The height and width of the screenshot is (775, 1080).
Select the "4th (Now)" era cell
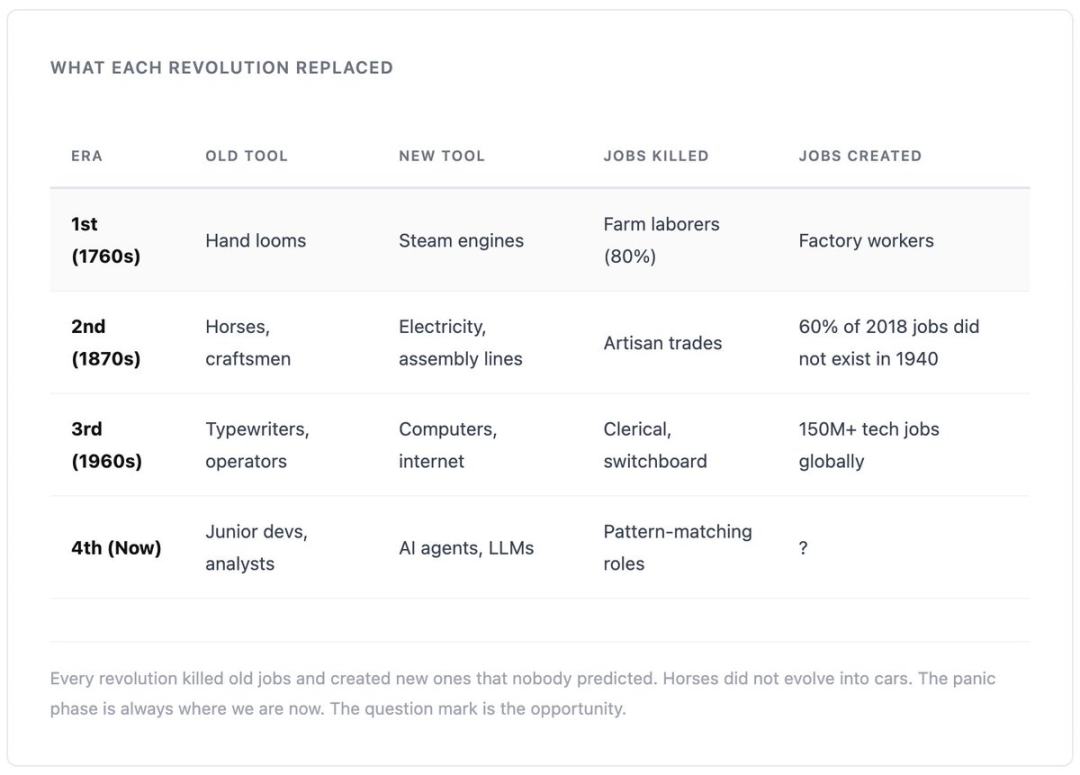click(115, 548)
